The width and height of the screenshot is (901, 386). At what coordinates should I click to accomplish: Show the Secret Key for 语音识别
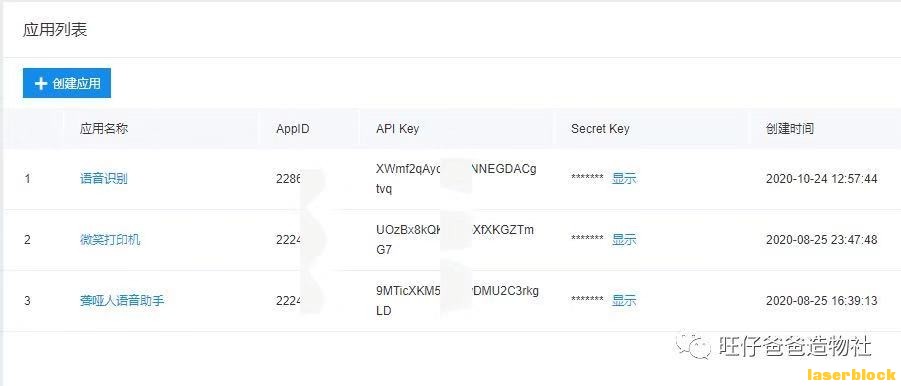tap(624, 178)
